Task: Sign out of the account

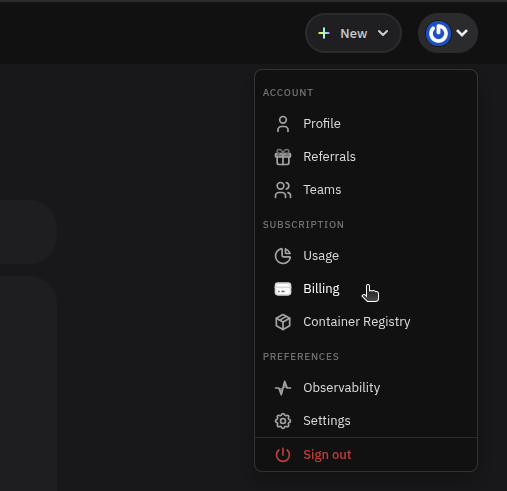Action: tap(366, 455)
